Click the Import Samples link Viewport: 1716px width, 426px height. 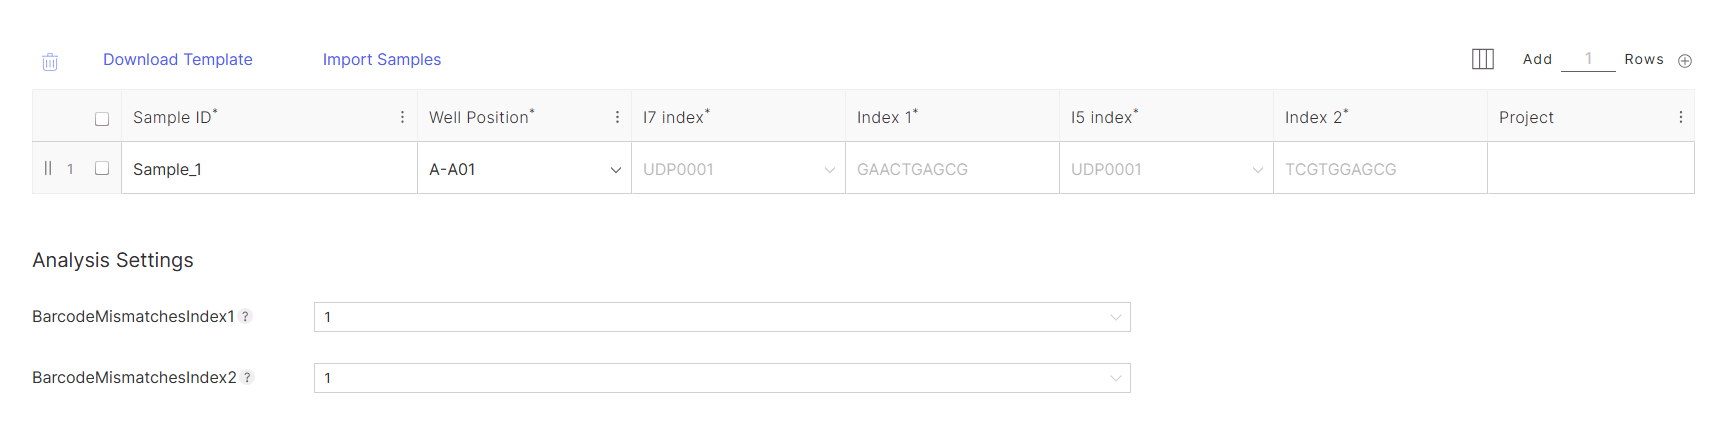click(382, 60)
